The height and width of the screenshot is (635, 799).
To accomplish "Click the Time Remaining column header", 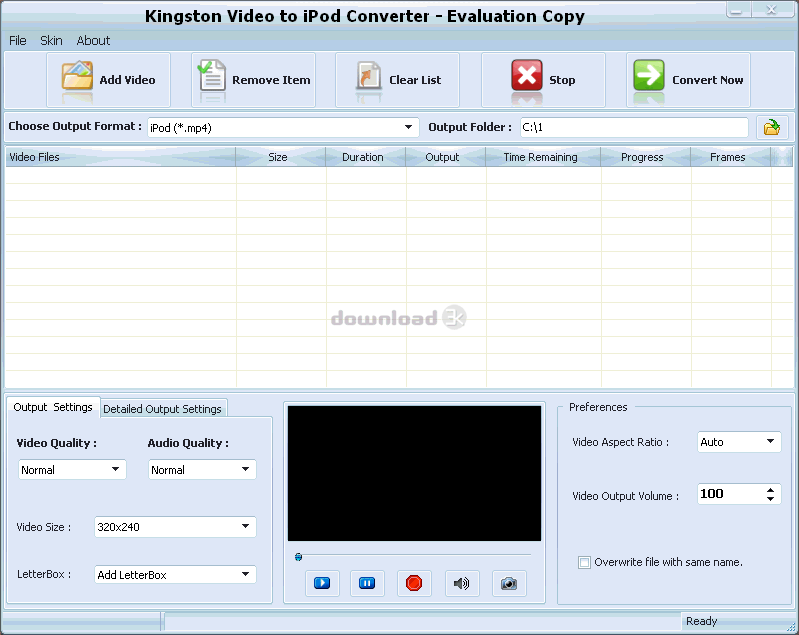I will (x=543, y=157).
